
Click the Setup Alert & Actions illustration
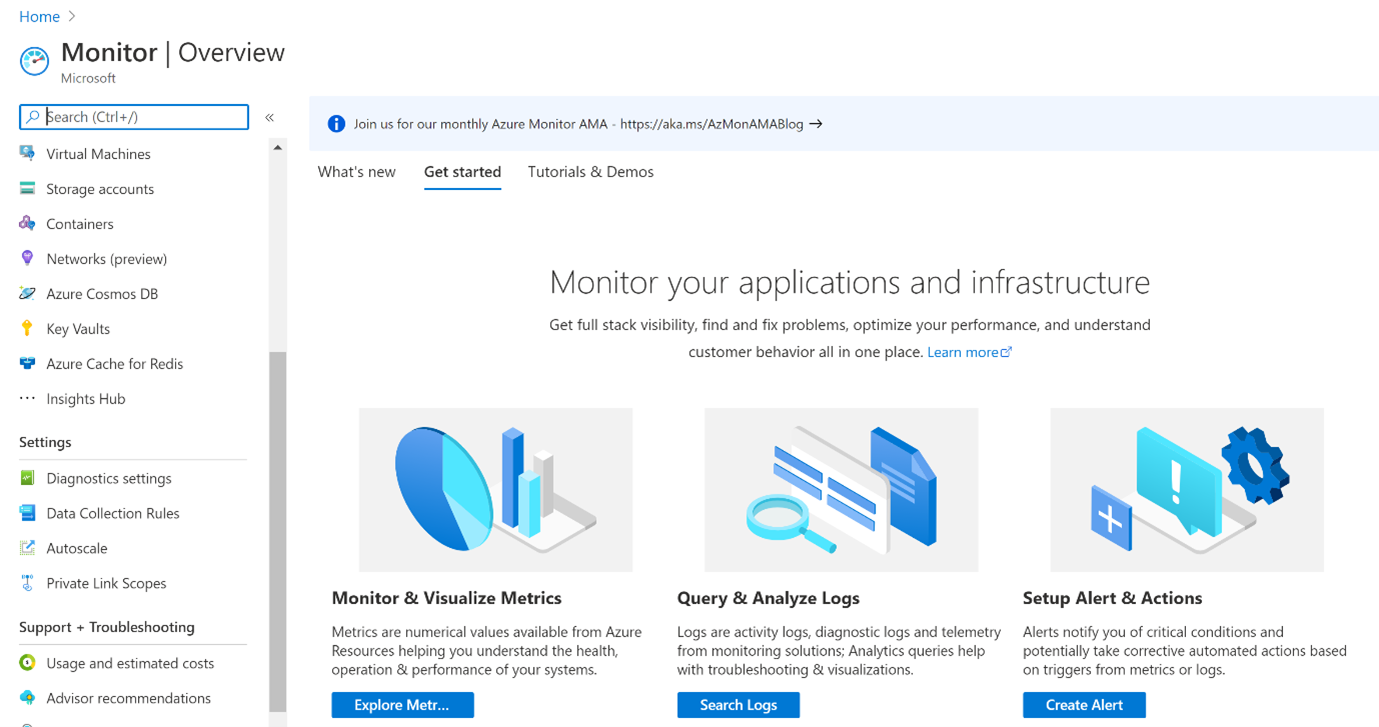[x=1187, y=490]
